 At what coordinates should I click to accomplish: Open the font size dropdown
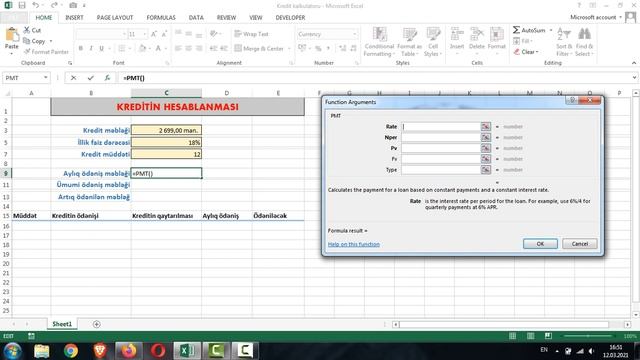[x=144, y=34]
